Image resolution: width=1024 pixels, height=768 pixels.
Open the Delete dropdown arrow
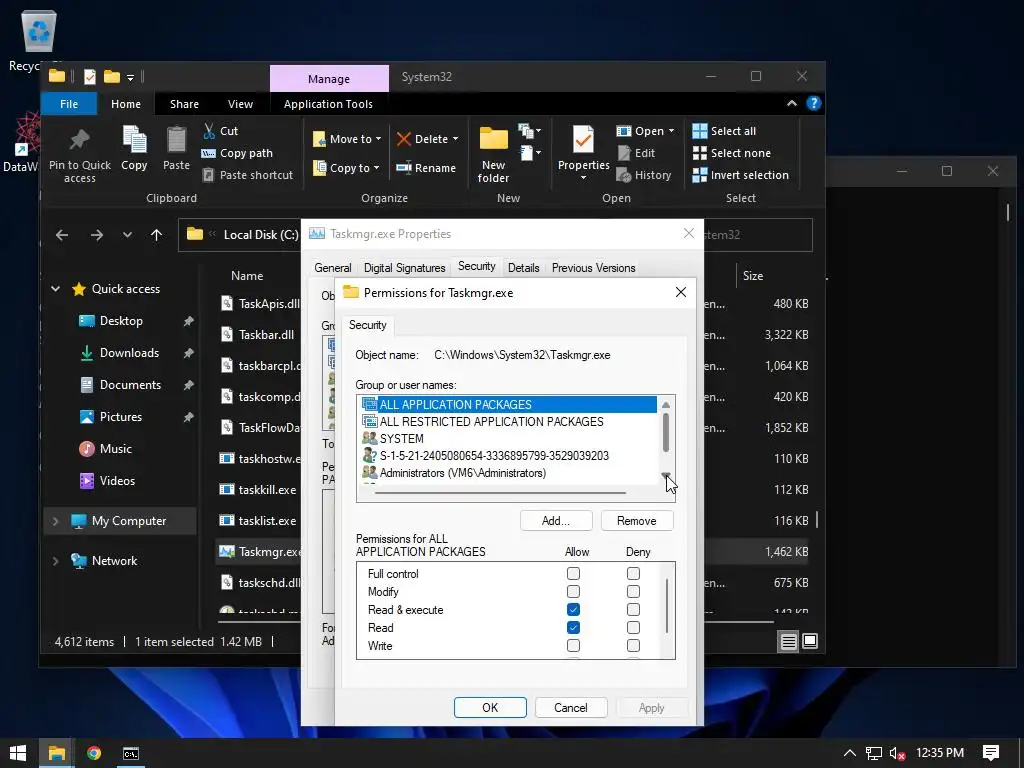pos(455,139)
